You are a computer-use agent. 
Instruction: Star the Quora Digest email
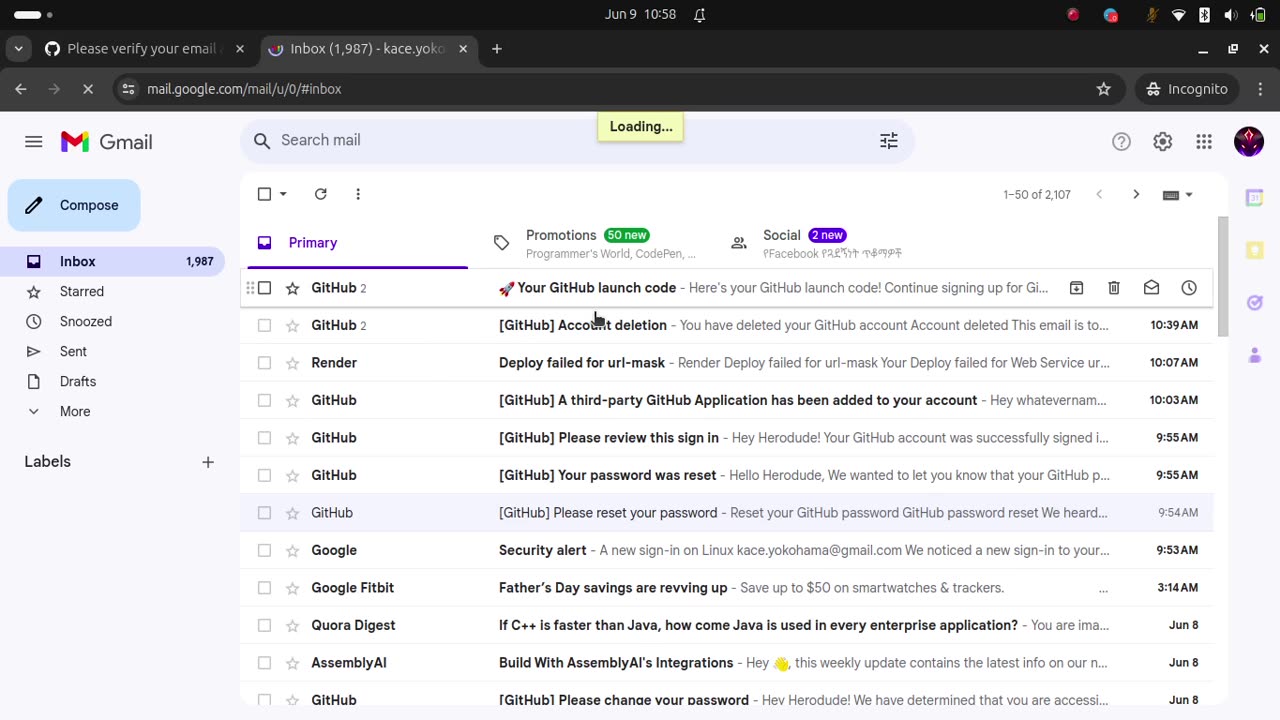(292, 625)
